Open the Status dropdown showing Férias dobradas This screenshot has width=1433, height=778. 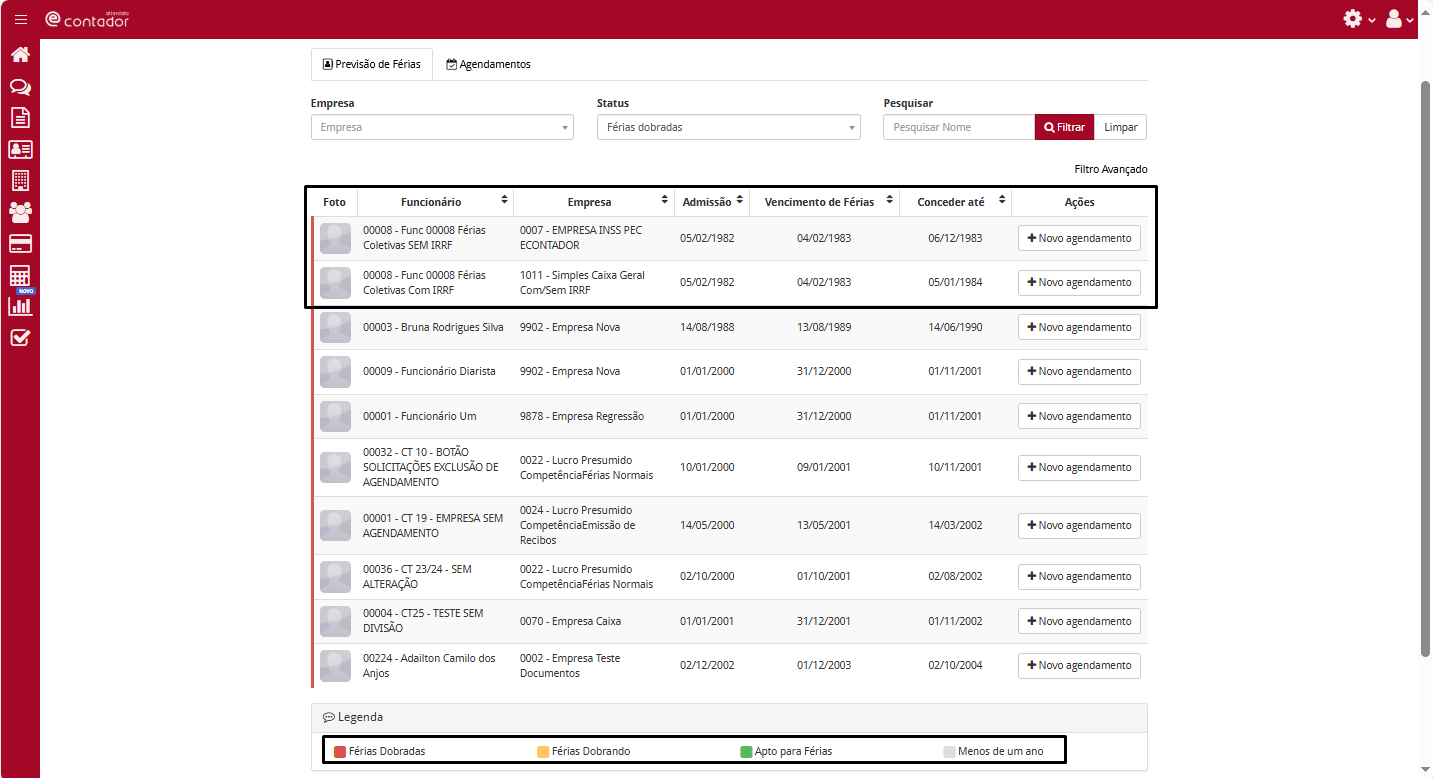pyautogui.click(x=728, y=127)
